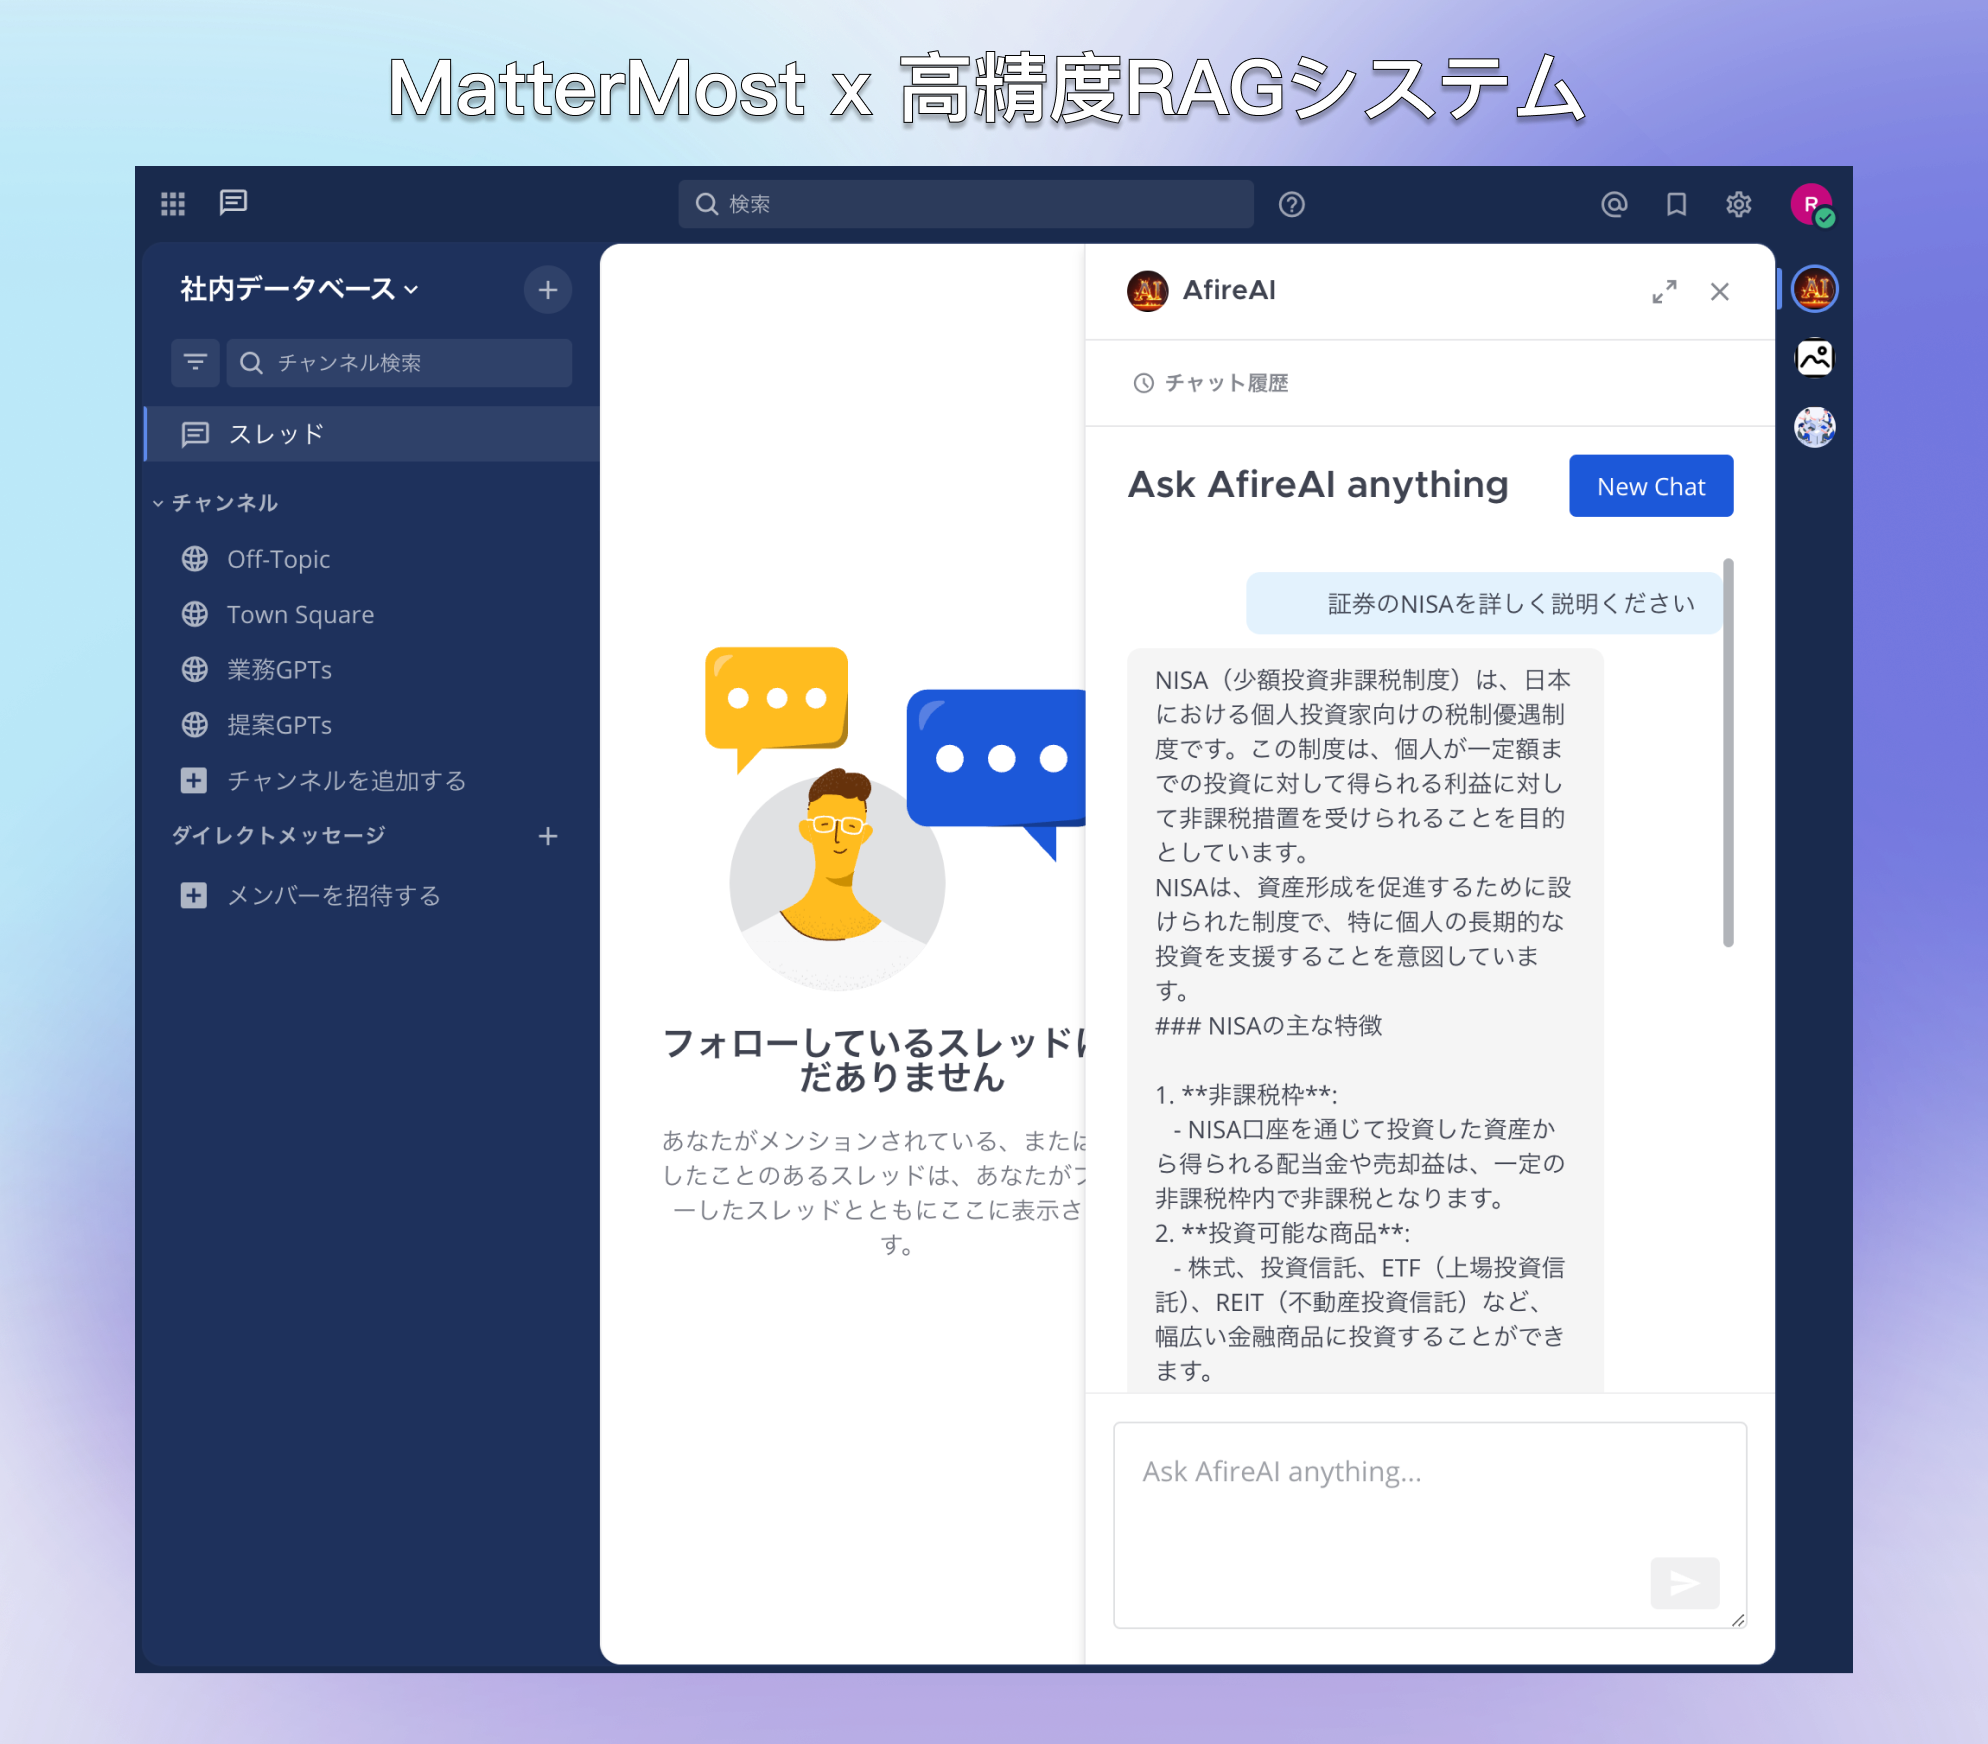Click the text ### NISAの主な特徴
Screen dimensions: 1988x1744
coord(1268,1025)
